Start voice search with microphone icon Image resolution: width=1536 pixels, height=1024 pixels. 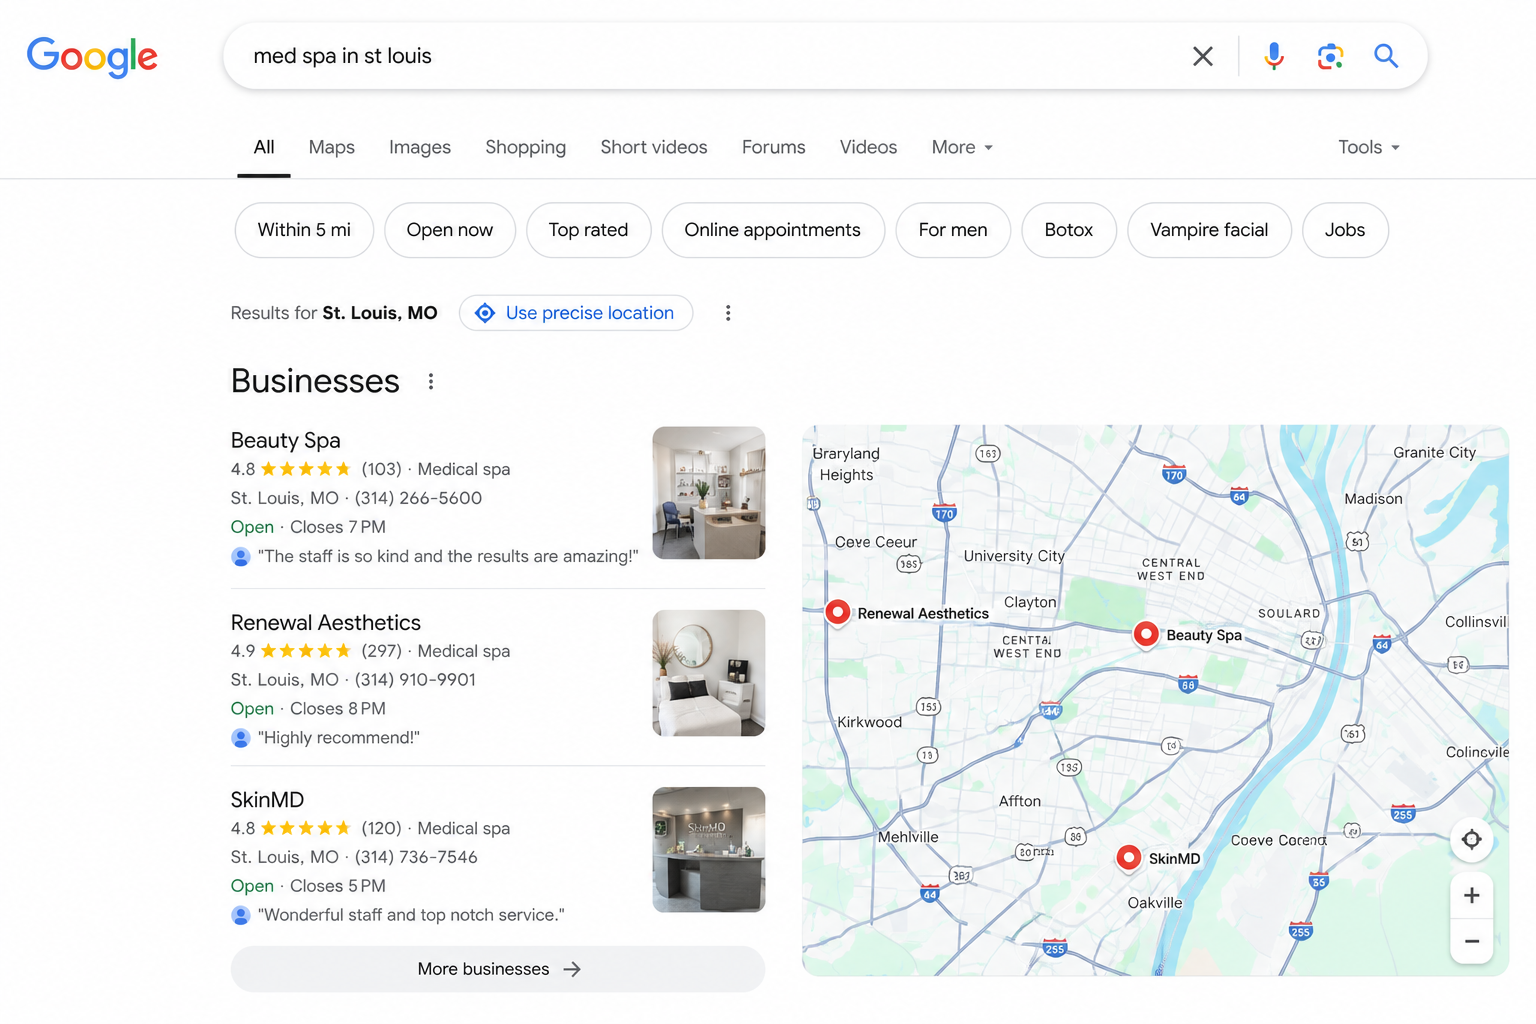coord(1273,56)
